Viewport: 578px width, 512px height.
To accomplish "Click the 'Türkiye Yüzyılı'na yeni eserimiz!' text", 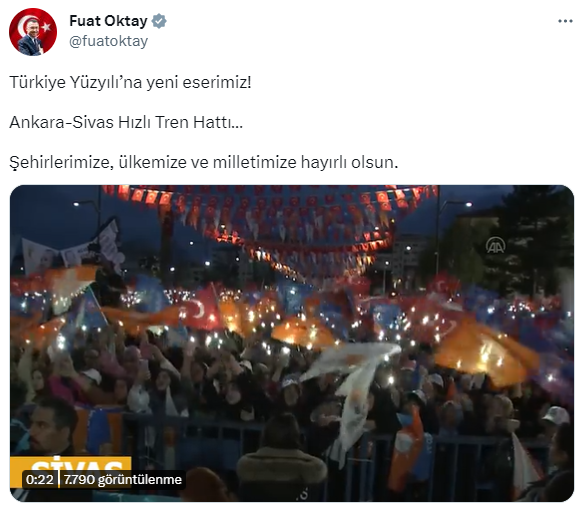I will (130, 82).
